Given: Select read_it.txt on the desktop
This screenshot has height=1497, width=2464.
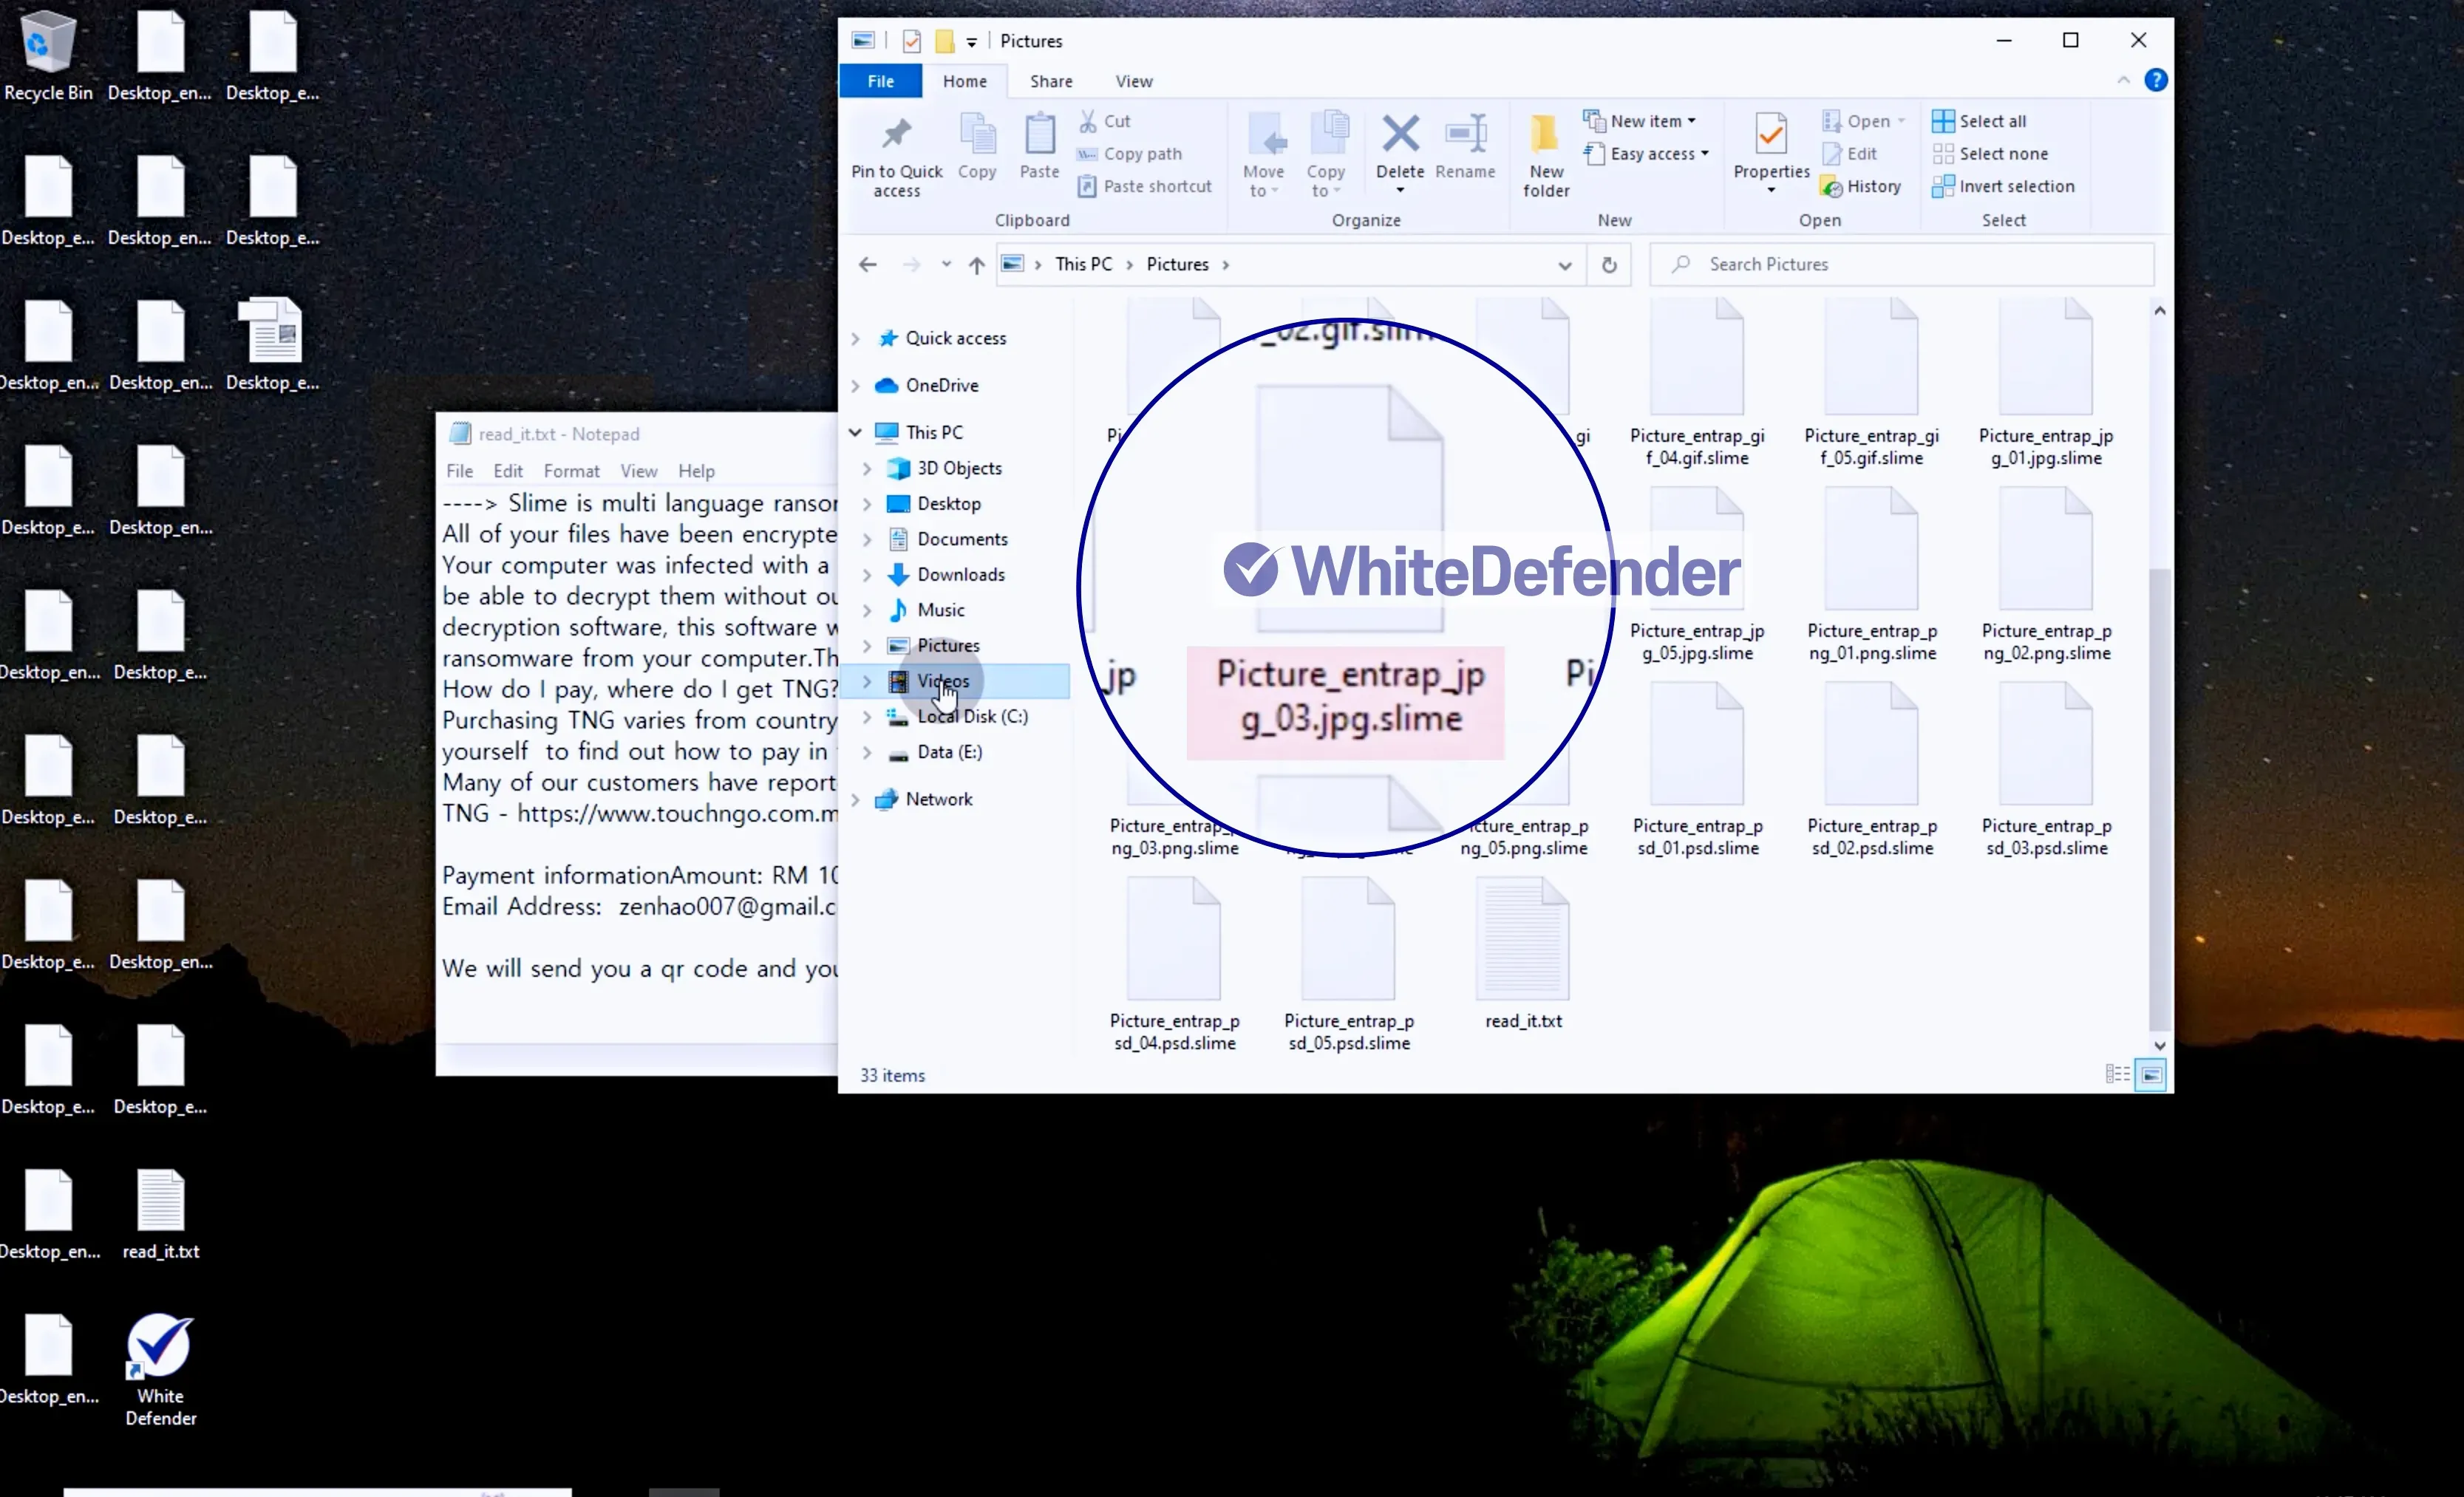Looking at the screenshot, I should coord(160,1214).
